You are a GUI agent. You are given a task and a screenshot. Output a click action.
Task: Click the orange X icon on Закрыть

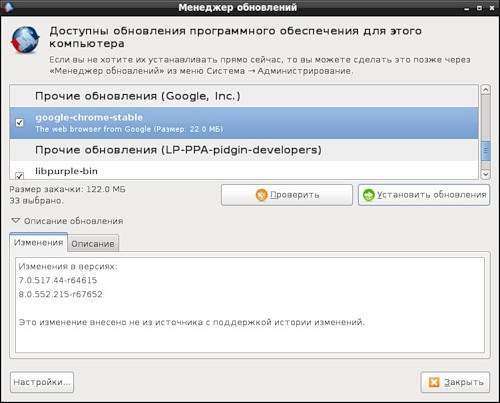coord(434,382)
